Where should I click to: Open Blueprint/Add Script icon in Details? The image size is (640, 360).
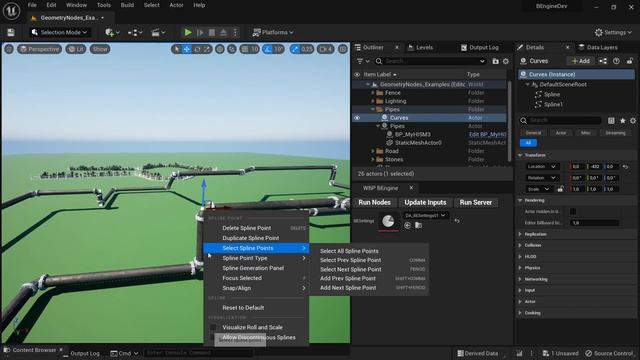603,61
